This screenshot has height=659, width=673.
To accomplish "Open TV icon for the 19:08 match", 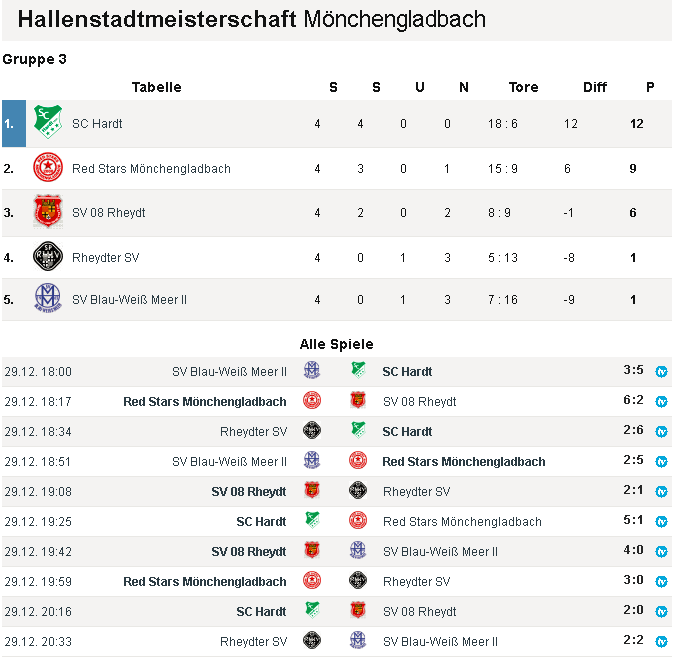I will pyautogui.click(x=661, y=492).
